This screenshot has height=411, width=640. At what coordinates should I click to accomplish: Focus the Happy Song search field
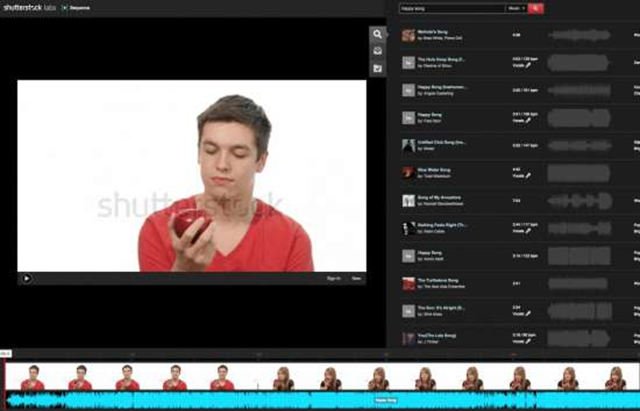(x=452, y=8)
